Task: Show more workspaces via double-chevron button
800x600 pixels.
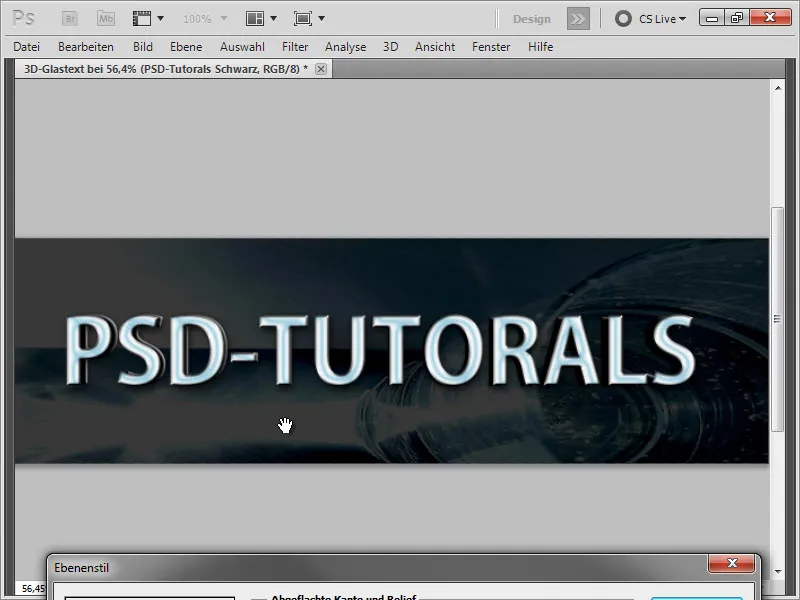Action: pos(578,19)
